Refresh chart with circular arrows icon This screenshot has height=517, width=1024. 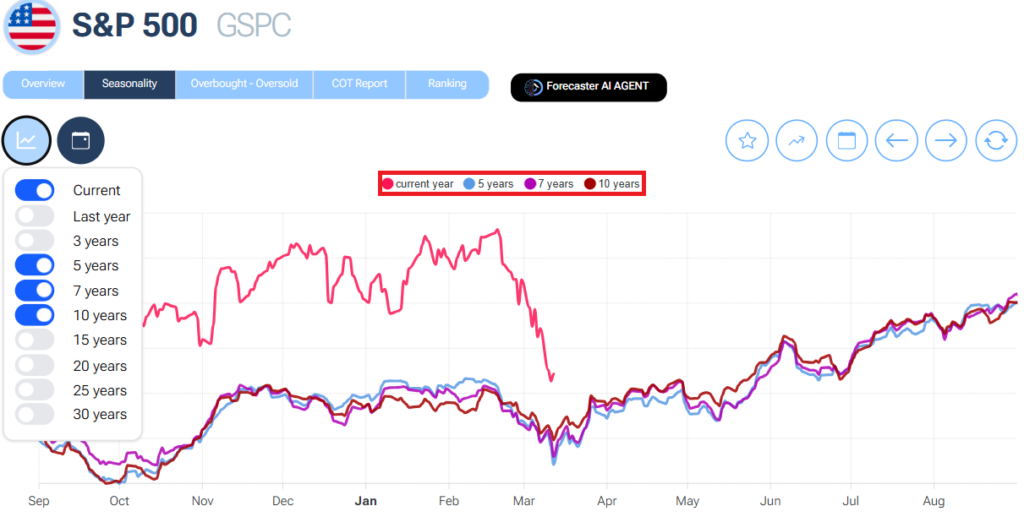point(996,140)
